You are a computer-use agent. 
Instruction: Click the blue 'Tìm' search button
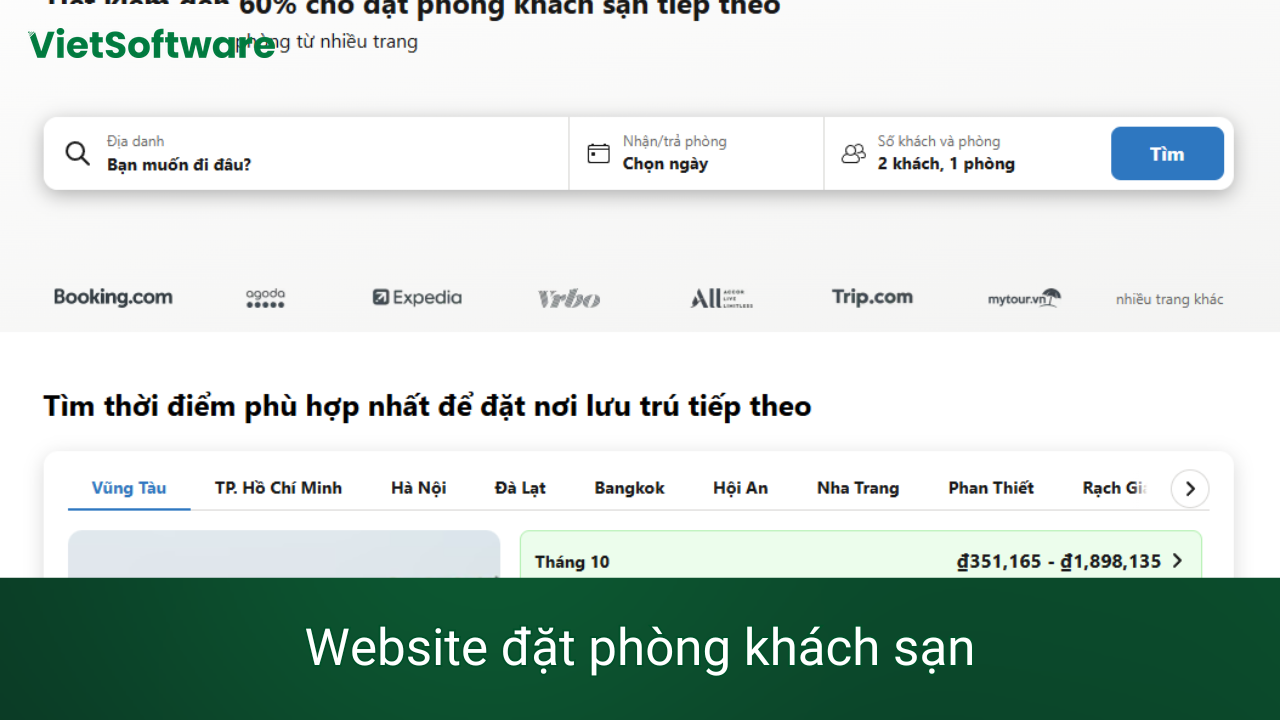pos(1167,153)
